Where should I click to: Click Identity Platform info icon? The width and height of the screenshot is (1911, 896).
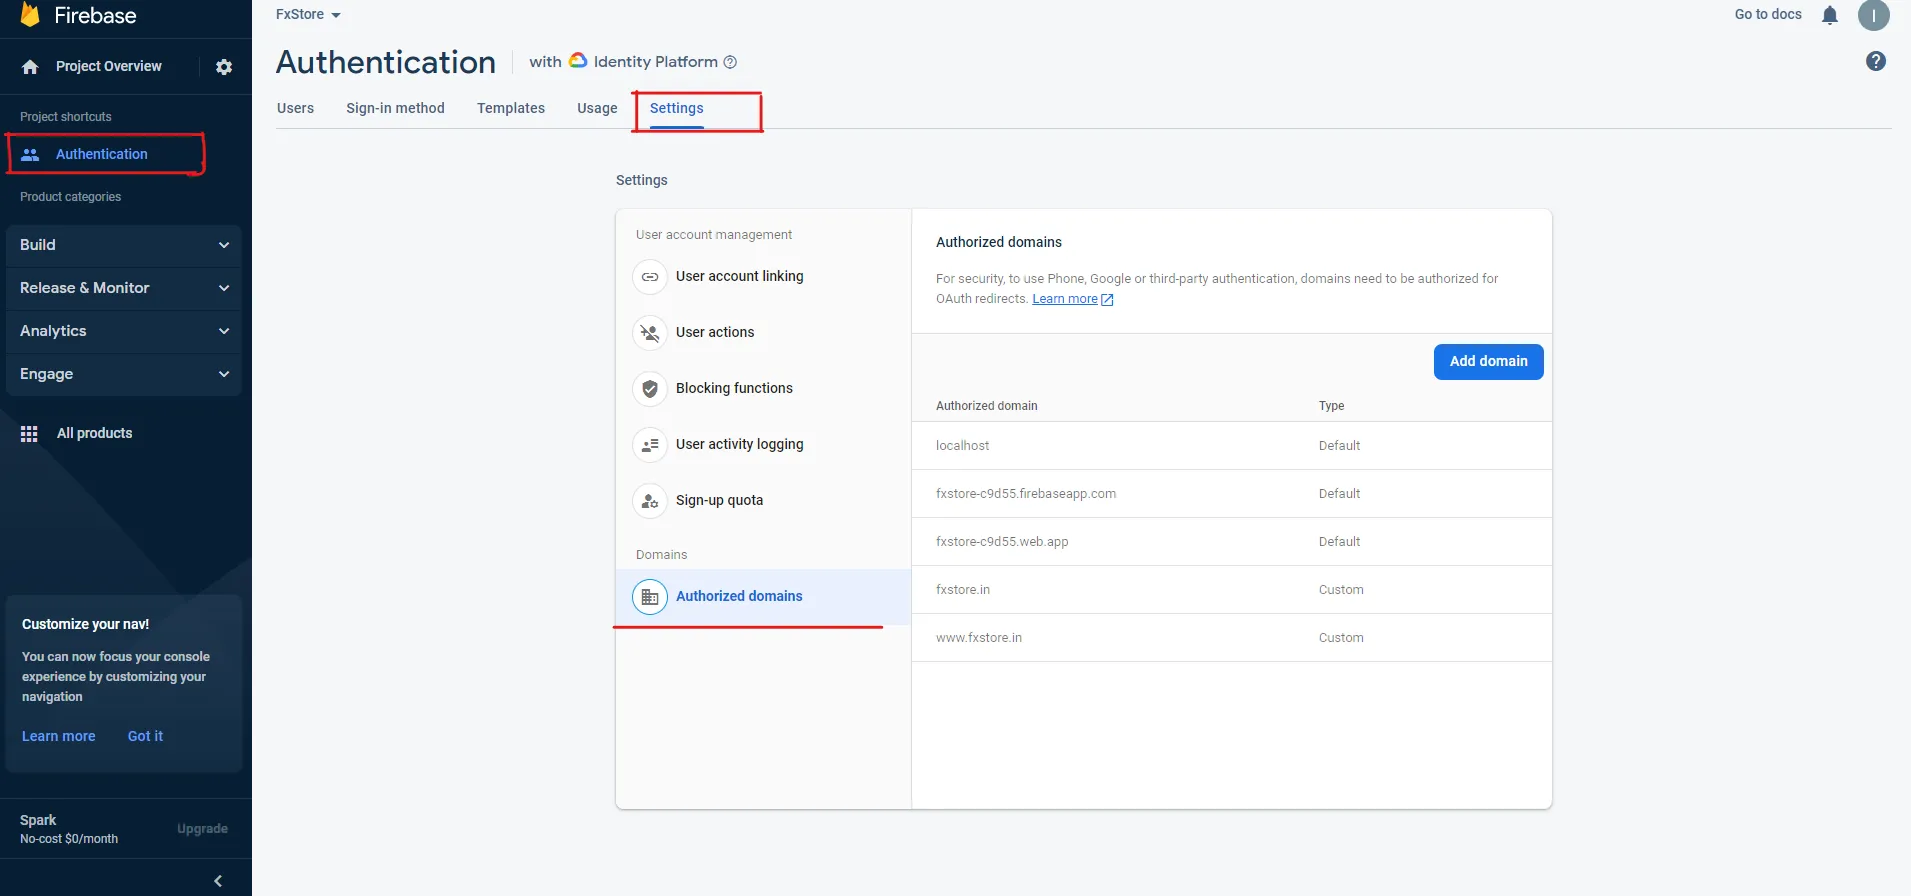click(730, 62)
